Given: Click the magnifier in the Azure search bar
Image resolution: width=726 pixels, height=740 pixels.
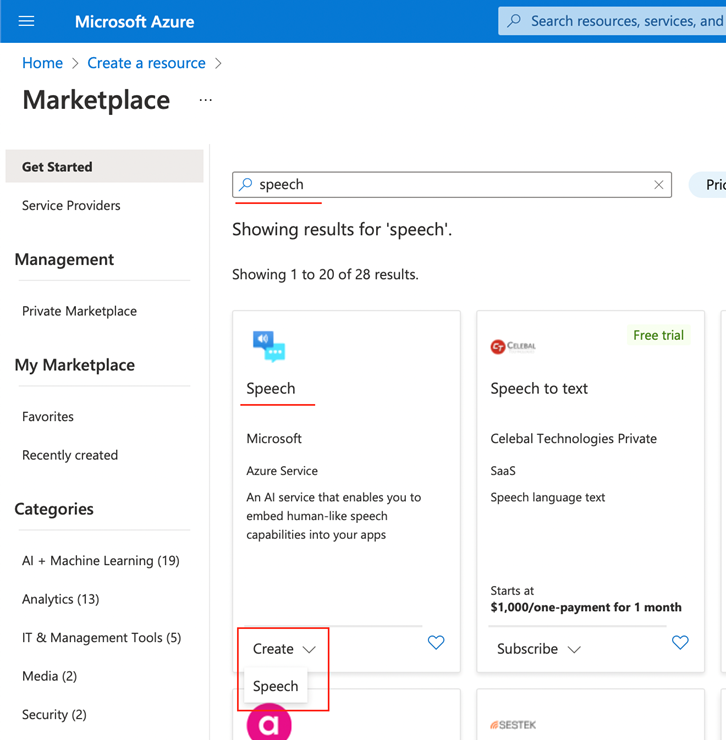Looking at the screenshot, I should click(514, 21).
